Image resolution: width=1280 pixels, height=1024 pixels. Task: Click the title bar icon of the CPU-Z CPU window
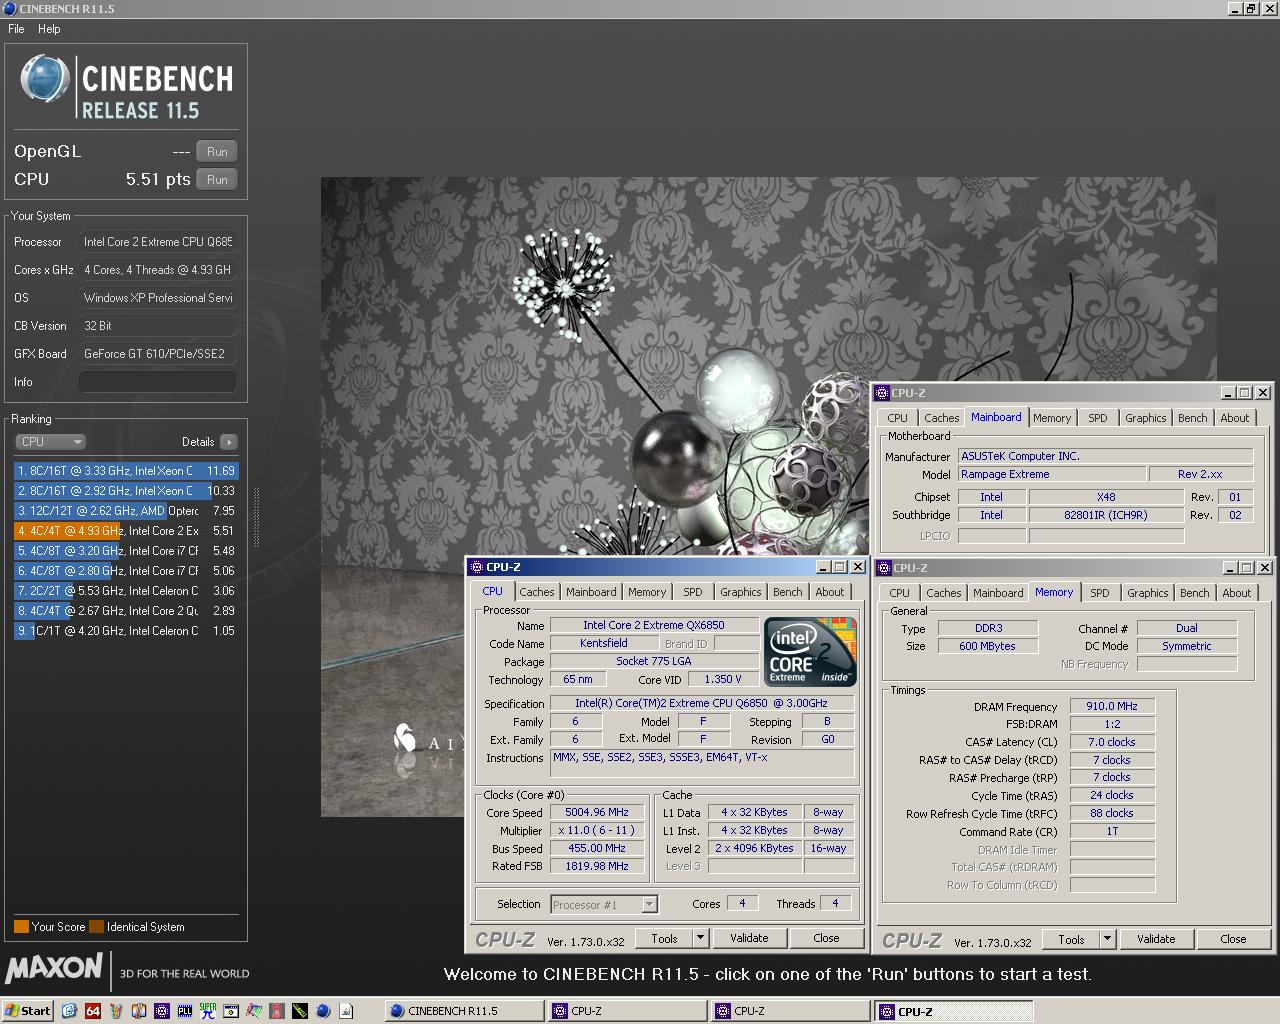point(477,567)
